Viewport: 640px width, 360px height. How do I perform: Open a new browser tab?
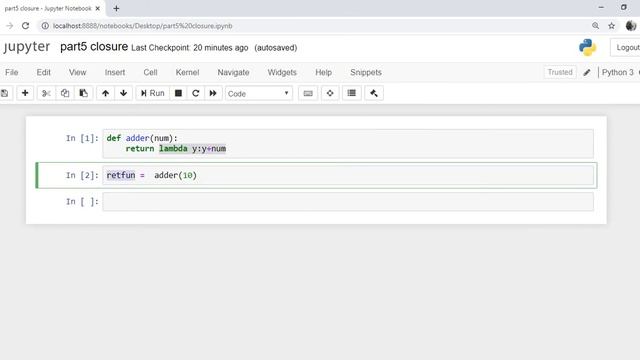pos(116,8)
